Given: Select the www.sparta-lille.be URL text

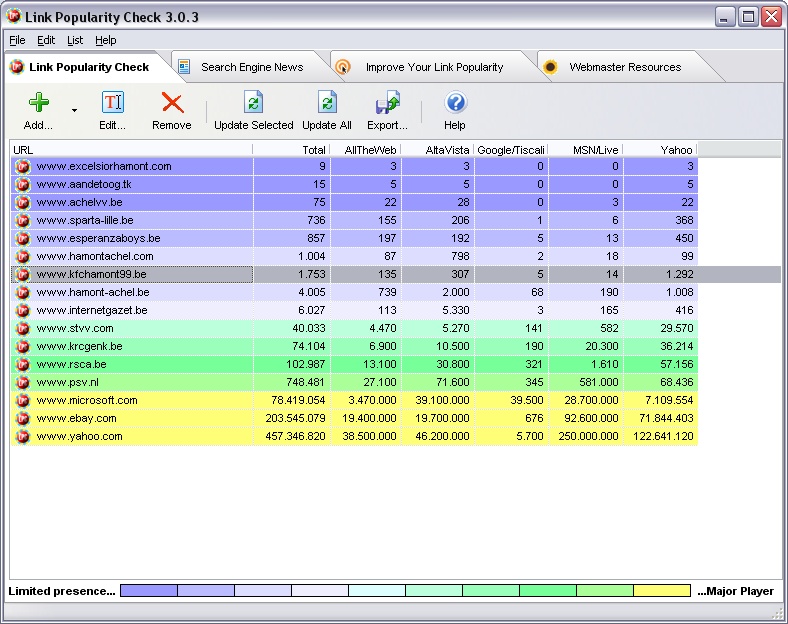Looking at the screenshot, I should coord(85,220).
